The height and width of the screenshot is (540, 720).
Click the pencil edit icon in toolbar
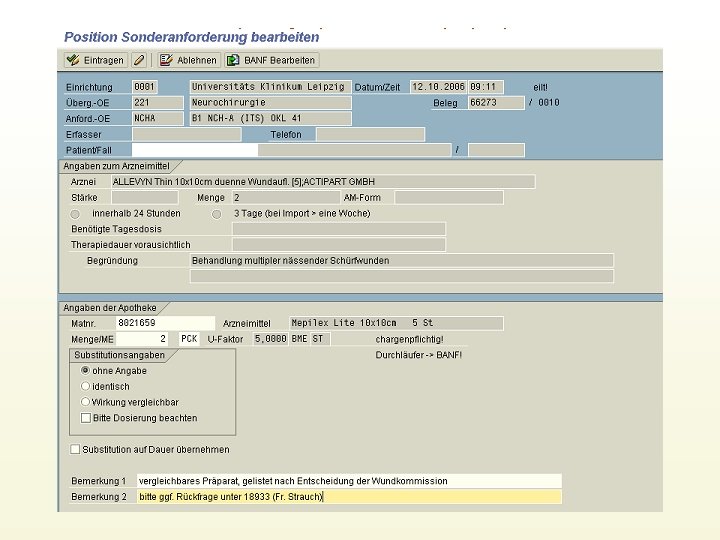pos(139,60)
